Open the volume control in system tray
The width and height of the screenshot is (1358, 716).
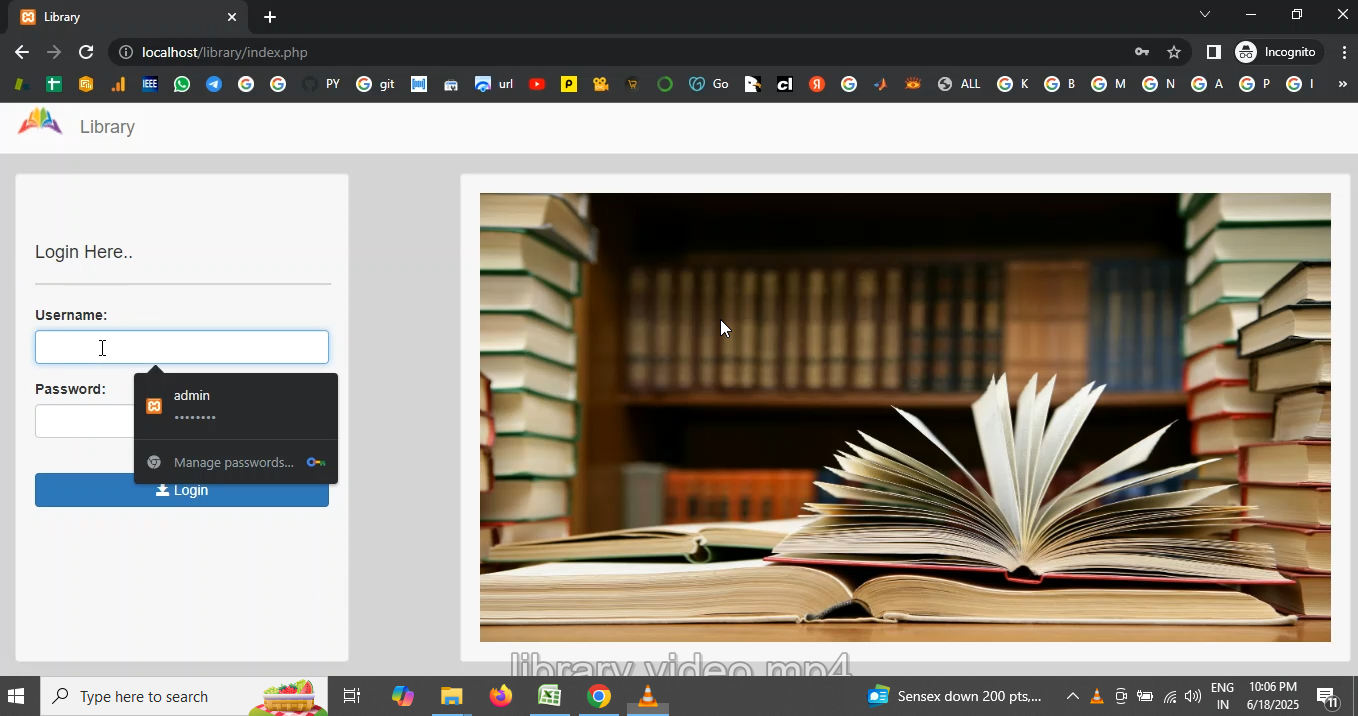[x=1193, y=696]
